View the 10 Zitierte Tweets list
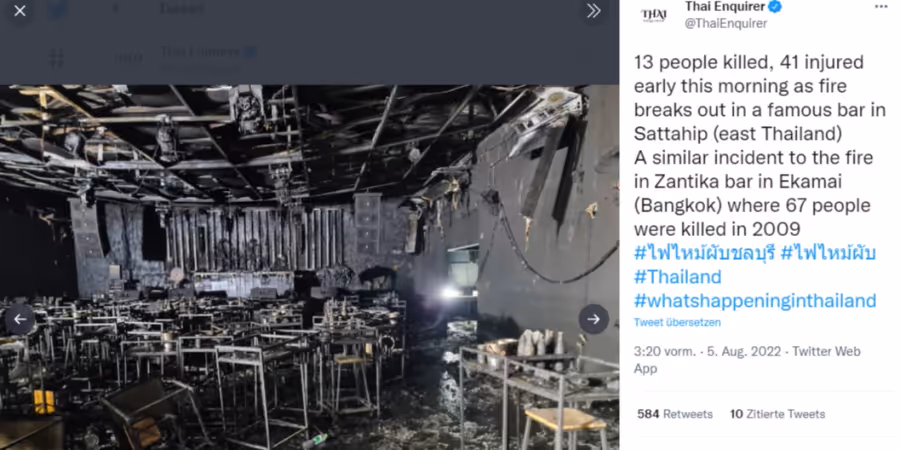The height and width of the screenshot is (450, 900). [x=777, y=414]
